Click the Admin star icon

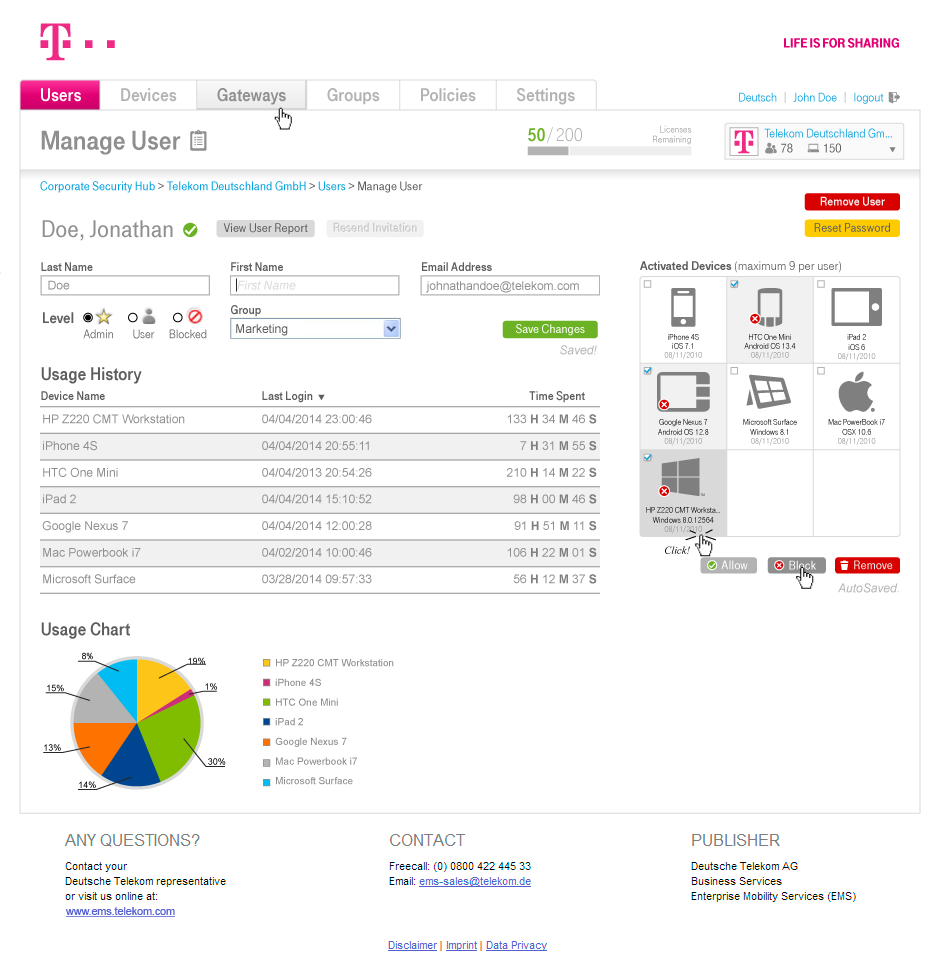pos(104,317)
